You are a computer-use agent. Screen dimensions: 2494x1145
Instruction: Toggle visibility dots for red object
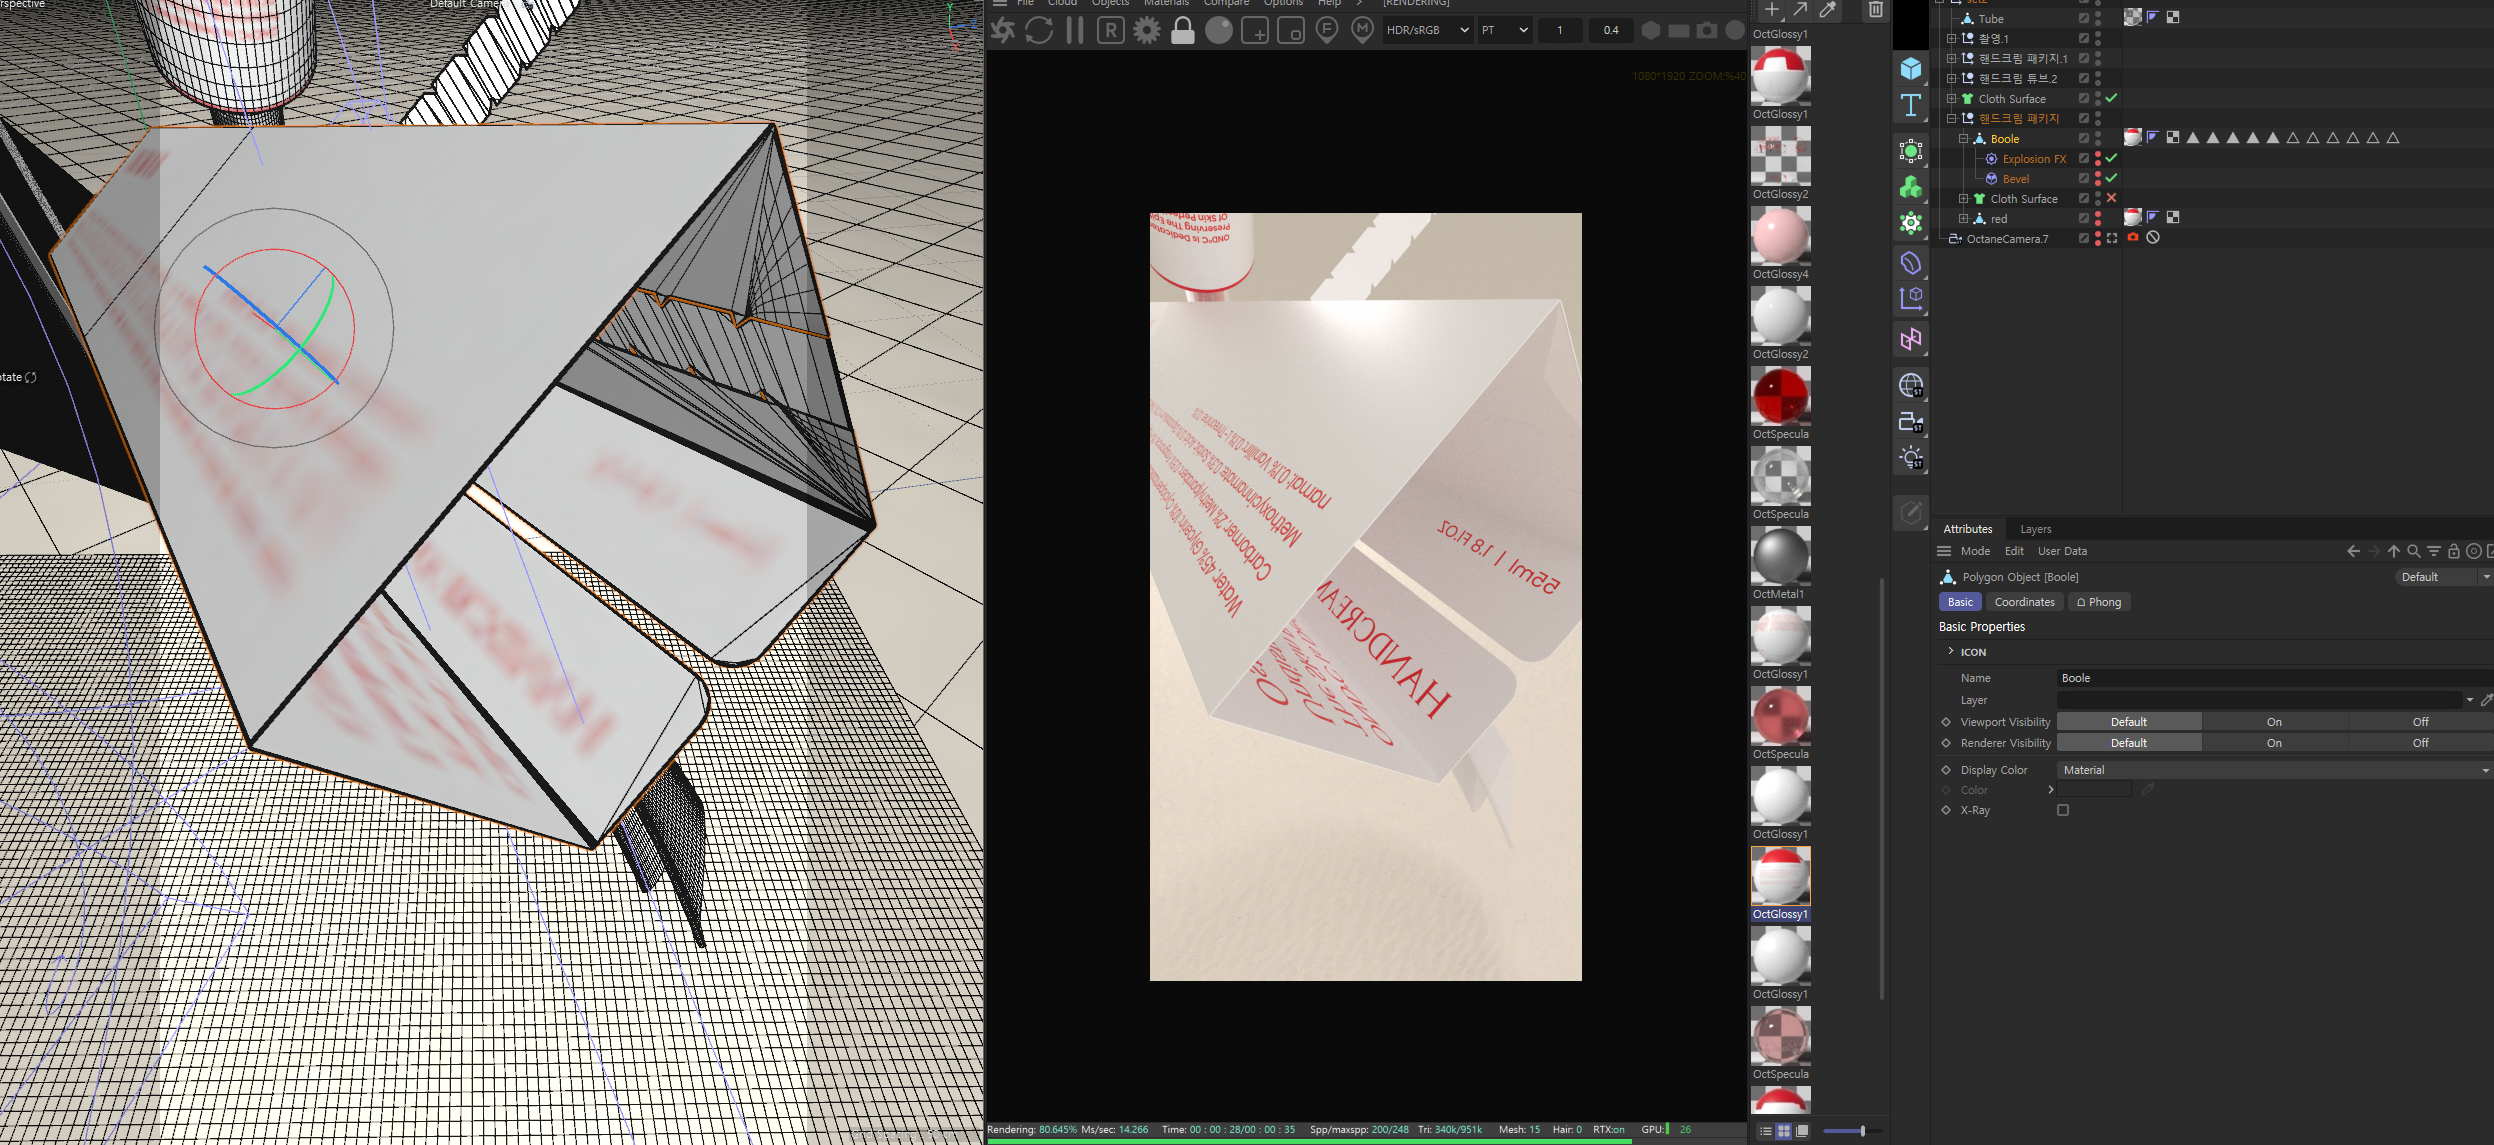pos(2097,218)
